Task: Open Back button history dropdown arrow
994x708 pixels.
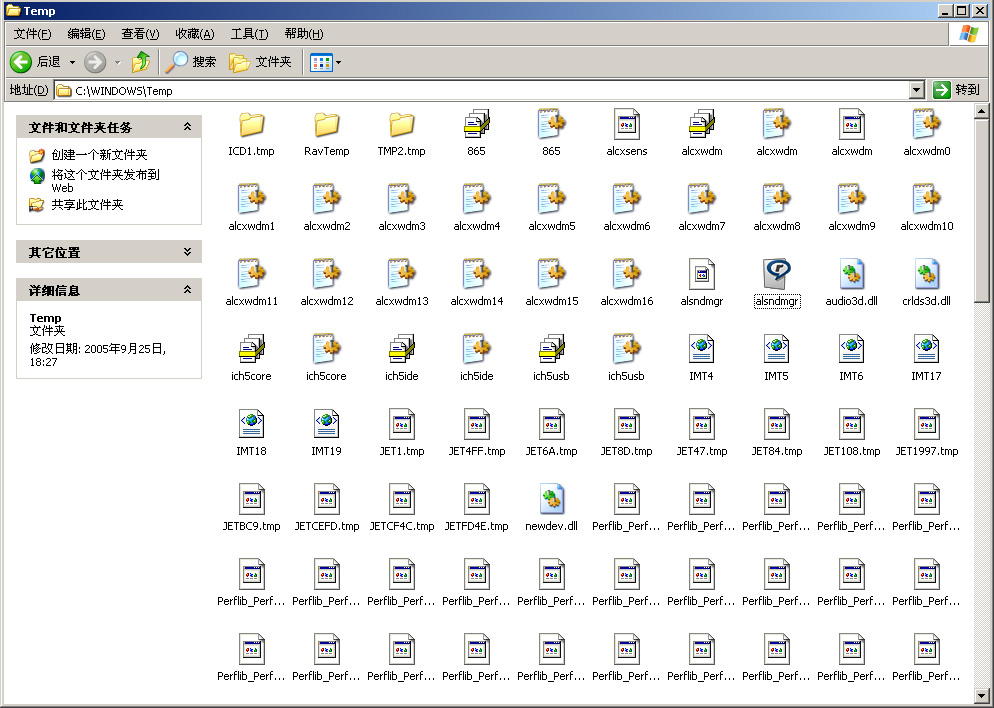Action: [x=71, y=62]
